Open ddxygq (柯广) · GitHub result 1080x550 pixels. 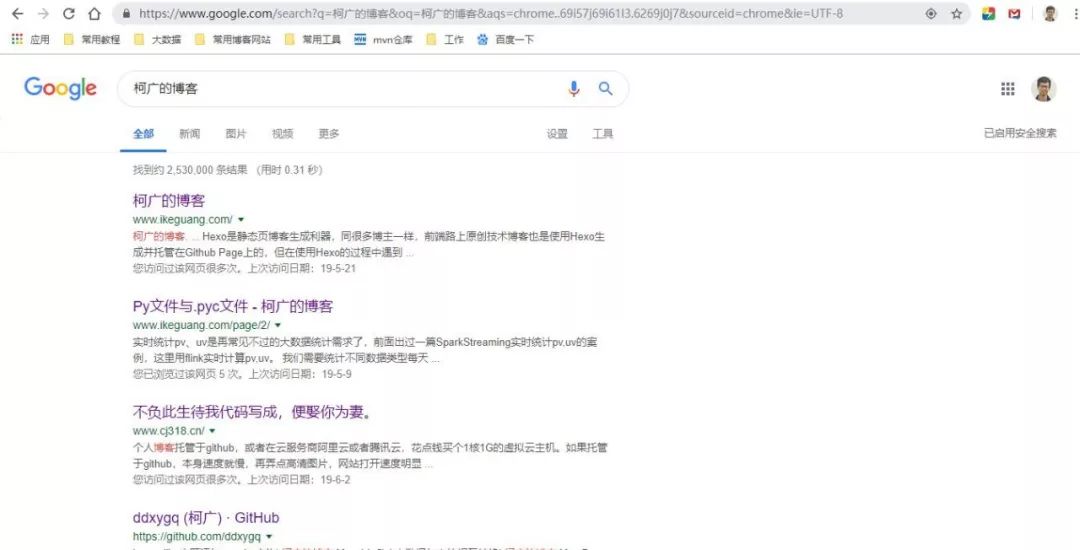[x=206, y=518]
